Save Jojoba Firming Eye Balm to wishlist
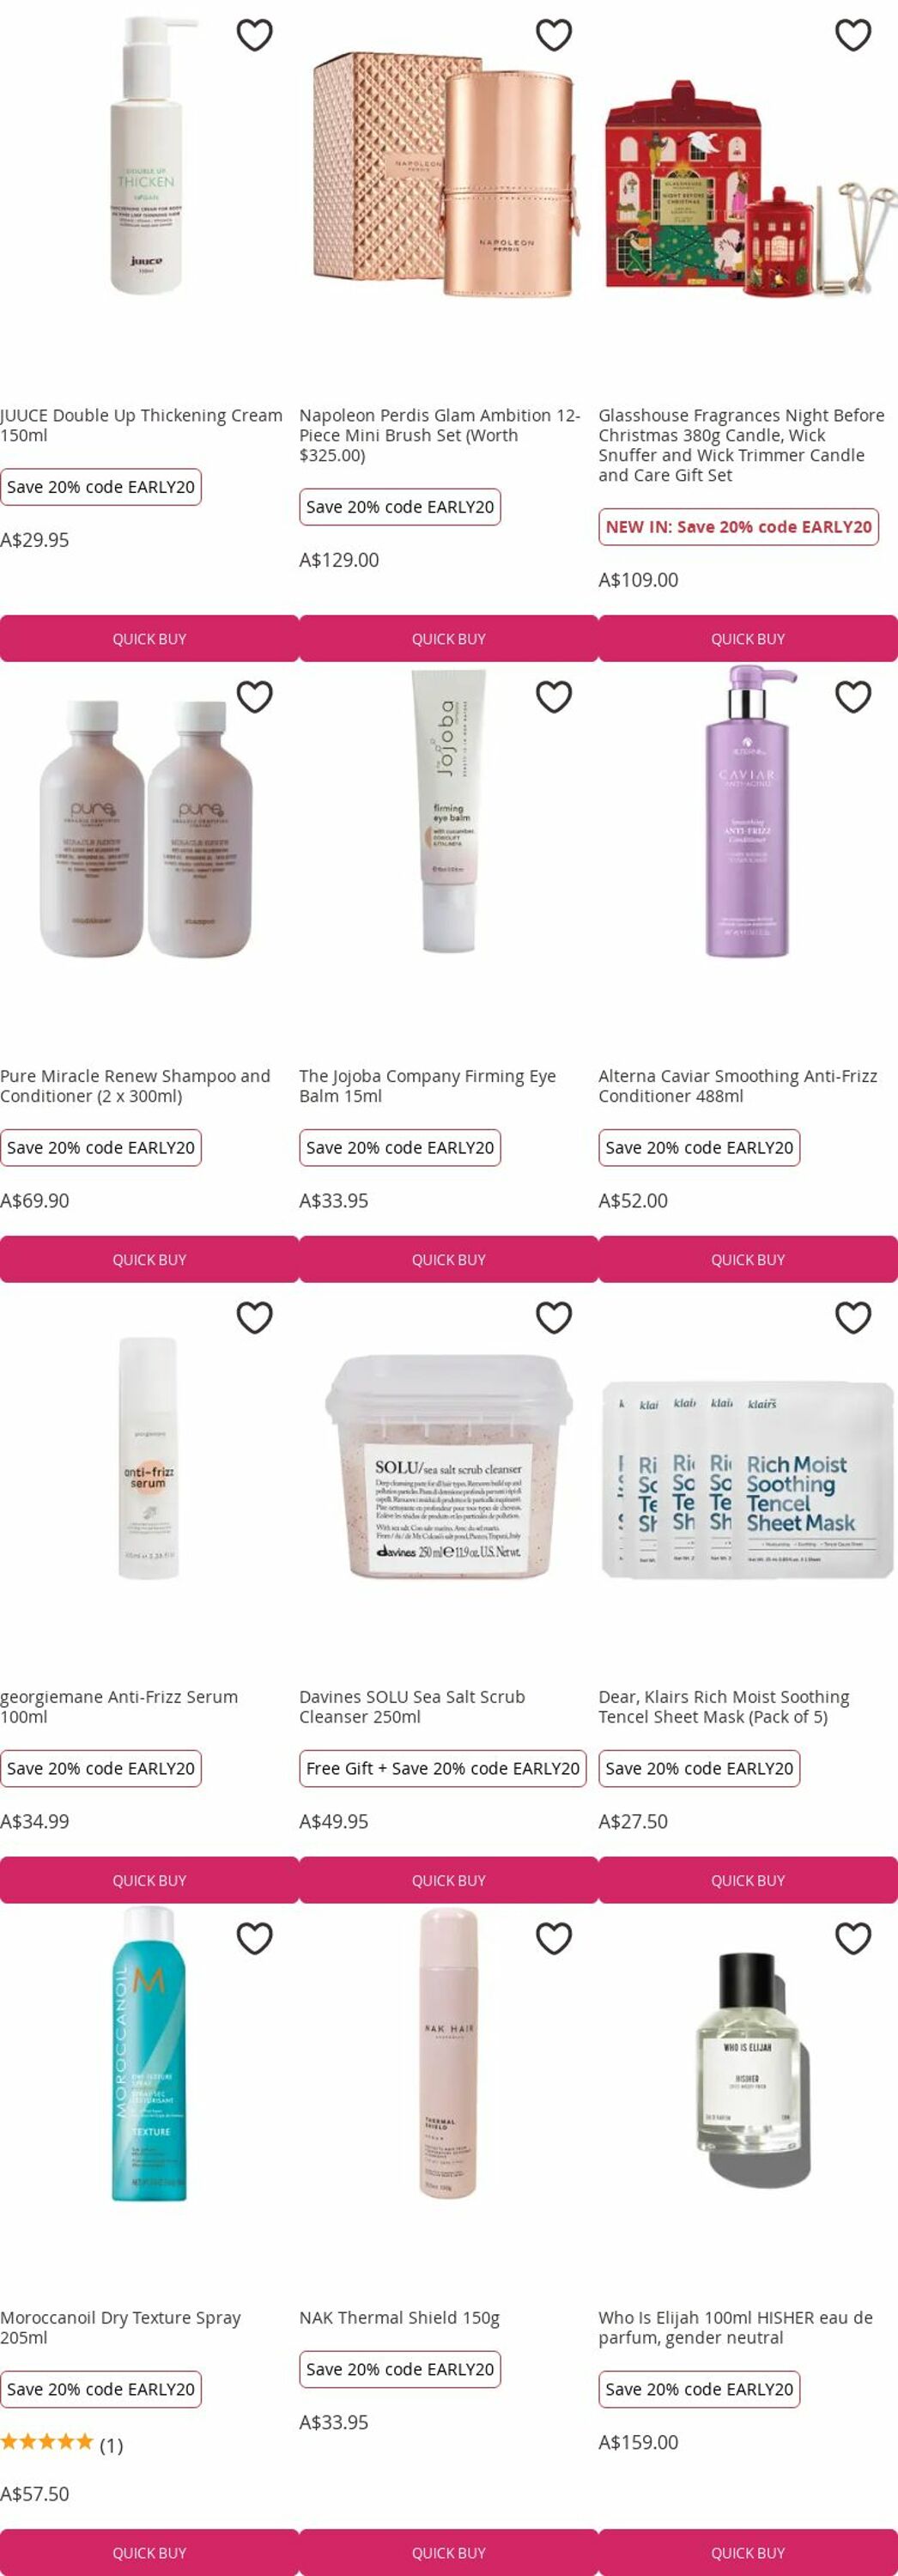 point(553,696)
